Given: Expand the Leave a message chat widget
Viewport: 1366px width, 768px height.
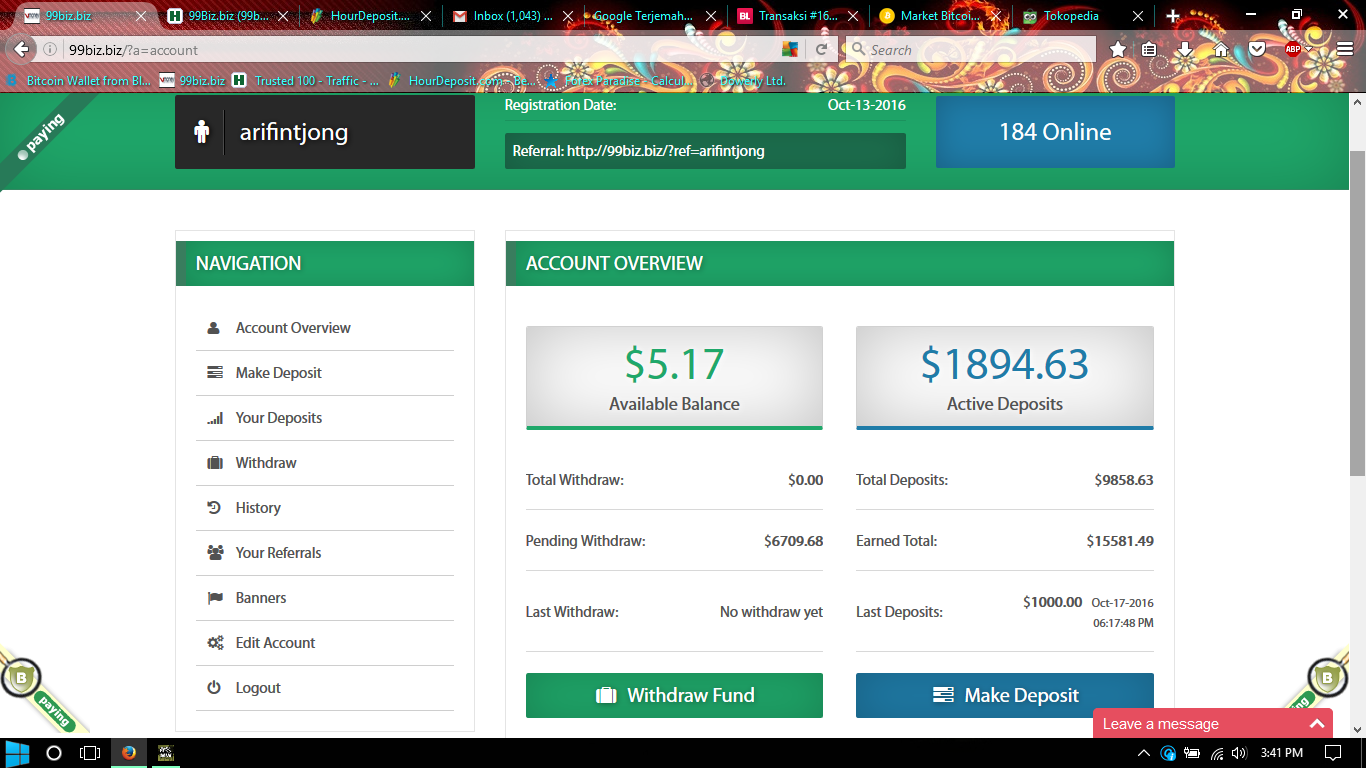Looking at the screenshot, I should click(1316, 724).
